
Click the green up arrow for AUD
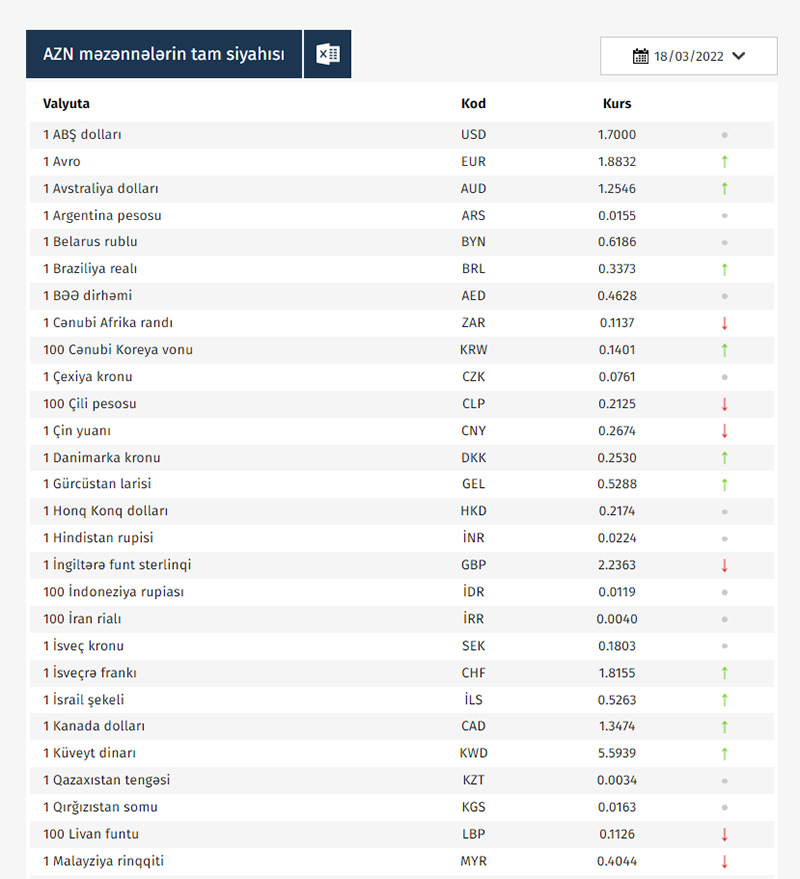point(724,189)
